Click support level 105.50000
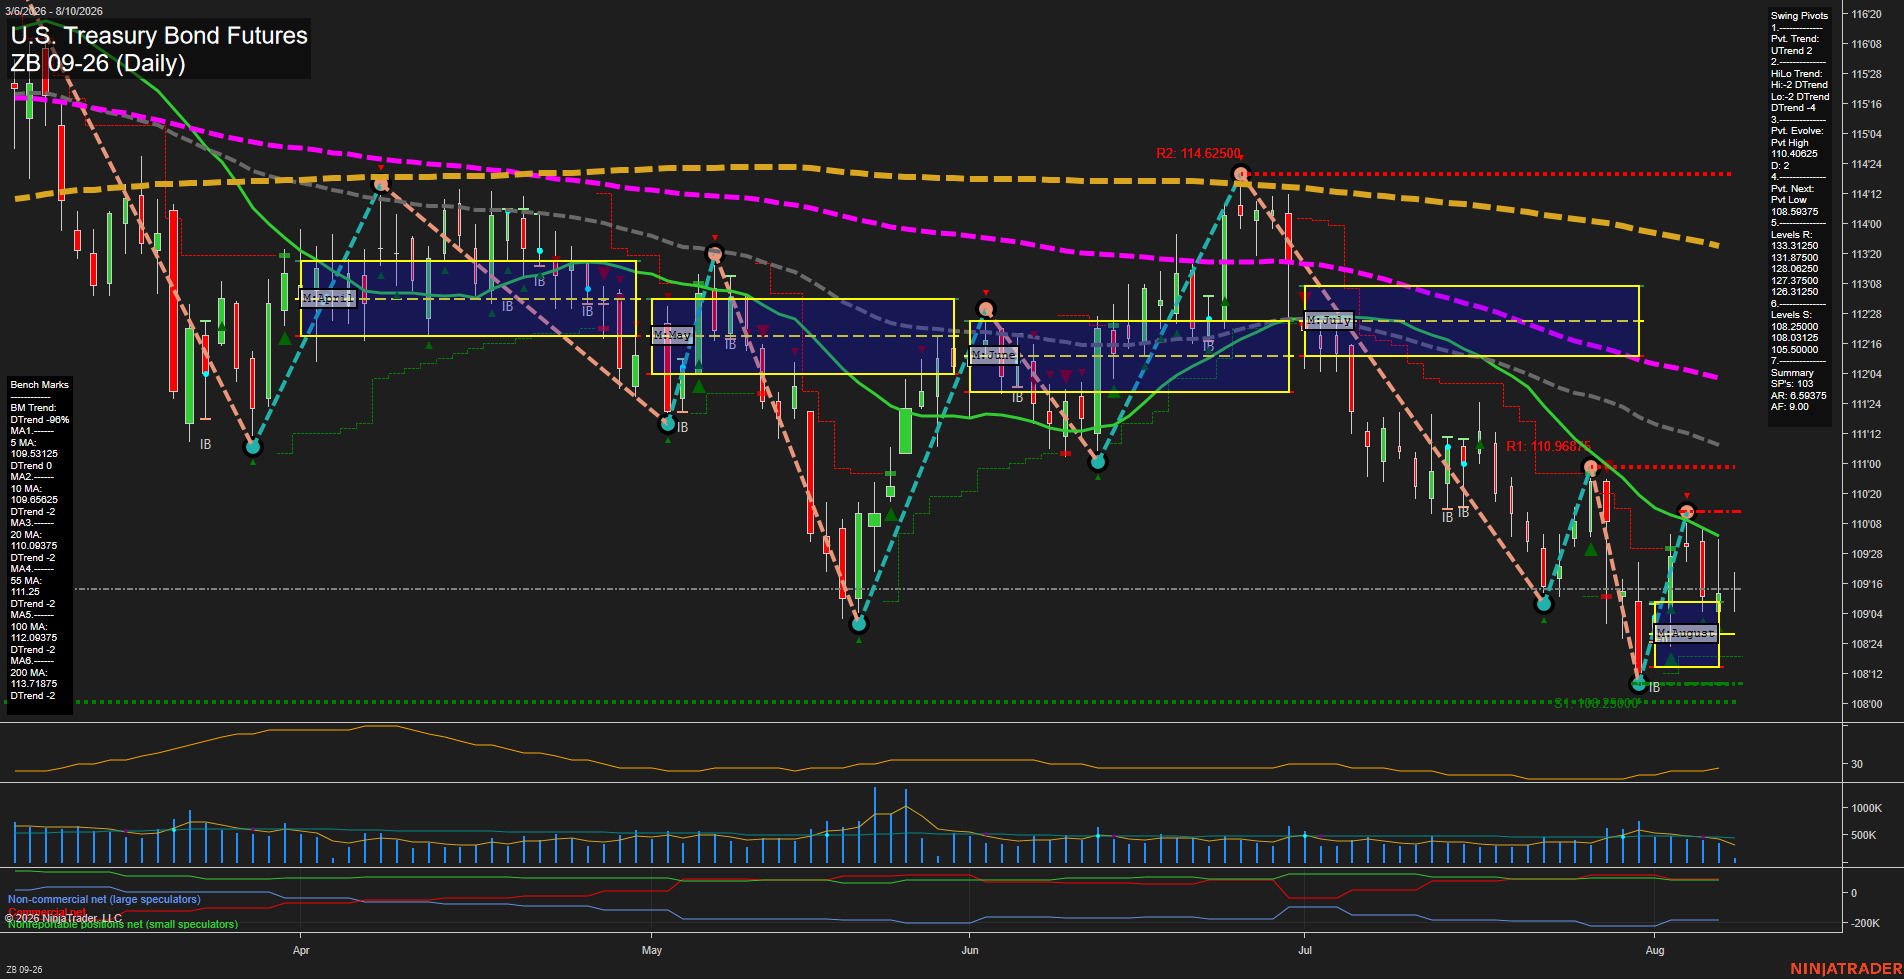This screenshot has height=979, width=1904. click(1795, 349)
